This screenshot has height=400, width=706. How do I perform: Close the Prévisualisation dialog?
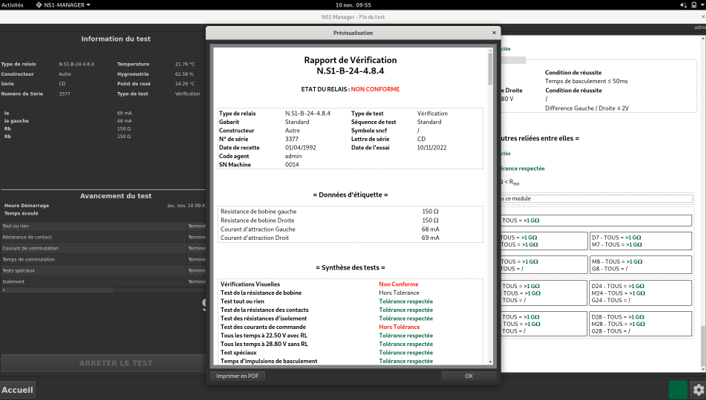coord(494,32)
